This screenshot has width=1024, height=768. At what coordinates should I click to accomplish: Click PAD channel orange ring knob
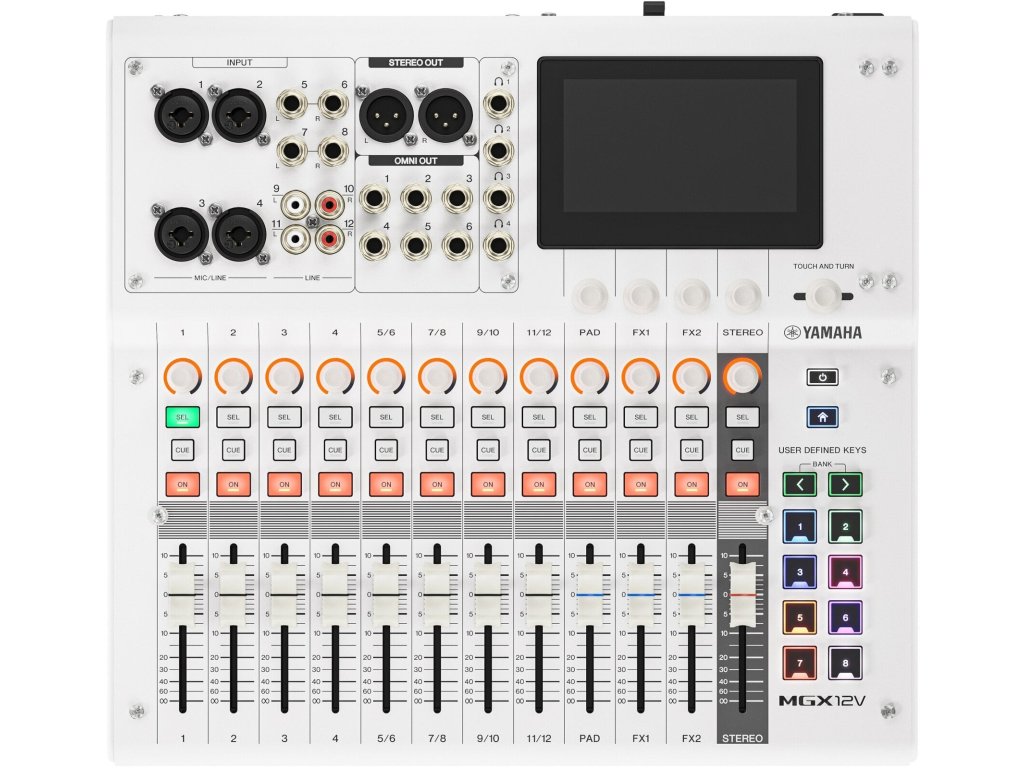point(590,377)
